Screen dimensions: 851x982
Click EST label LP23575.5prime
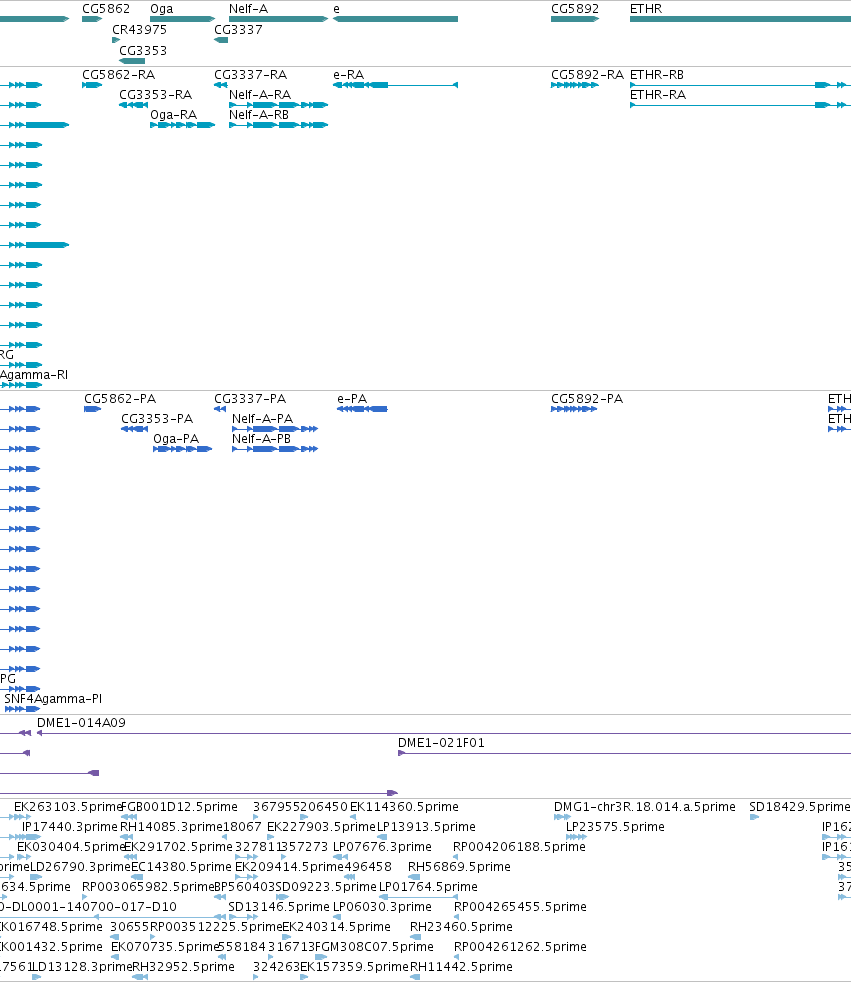click(615, 827)
